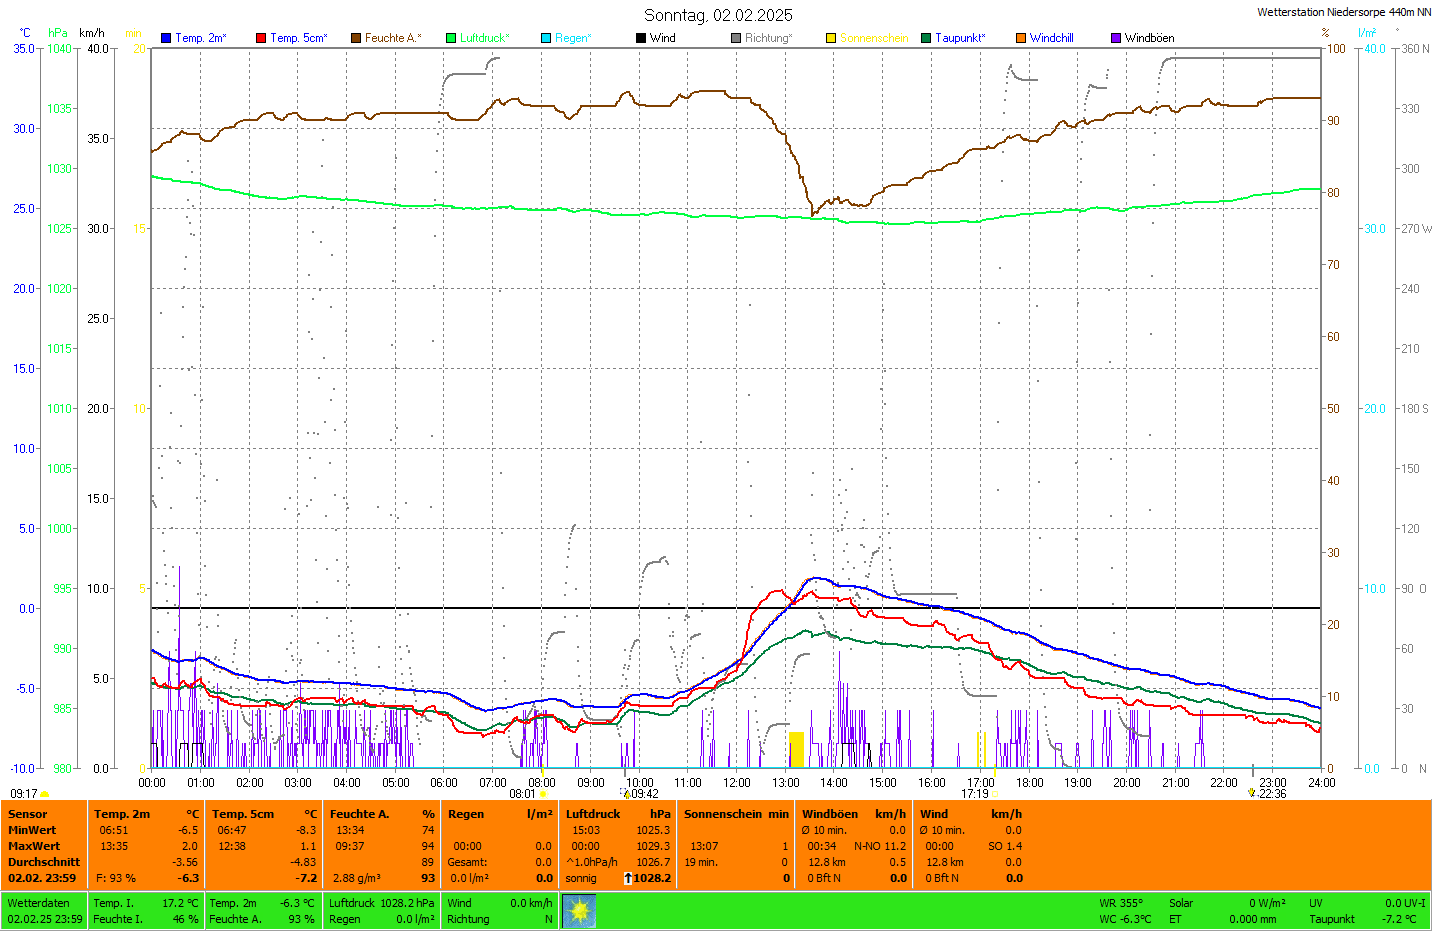Click the moon marker near 22:36
This screenshot has height=931, width=1432.
pos(1251,793)
